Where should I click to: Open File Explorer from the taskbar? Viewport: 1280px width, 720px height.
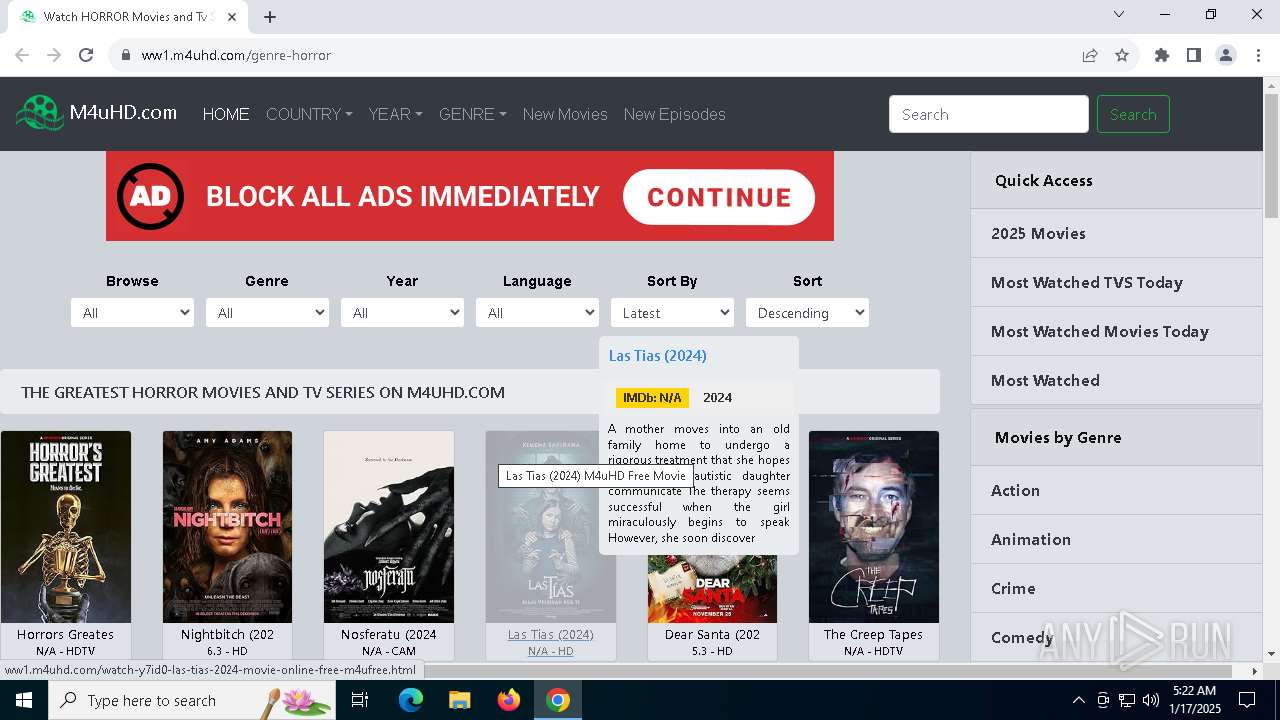(x=459, y=700)
